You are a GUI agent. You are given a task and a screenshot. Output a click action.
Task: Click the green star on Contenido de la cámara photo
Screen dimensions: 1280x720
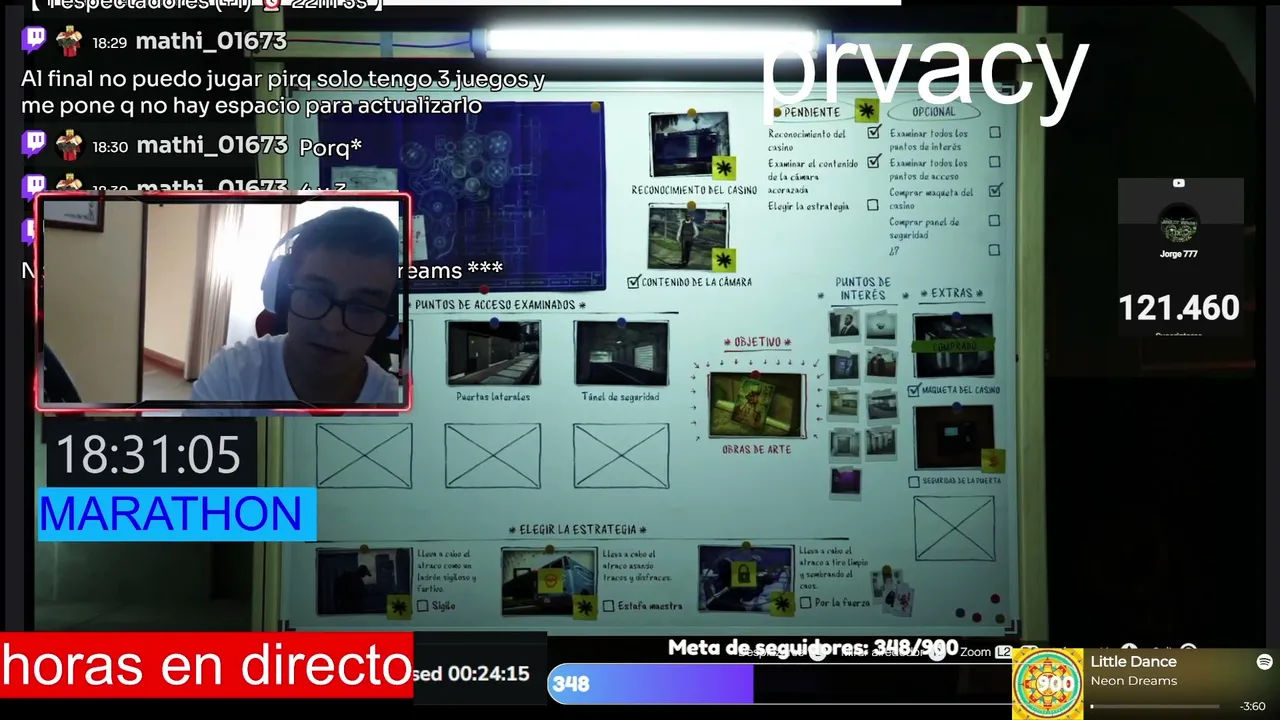(722, 260)
